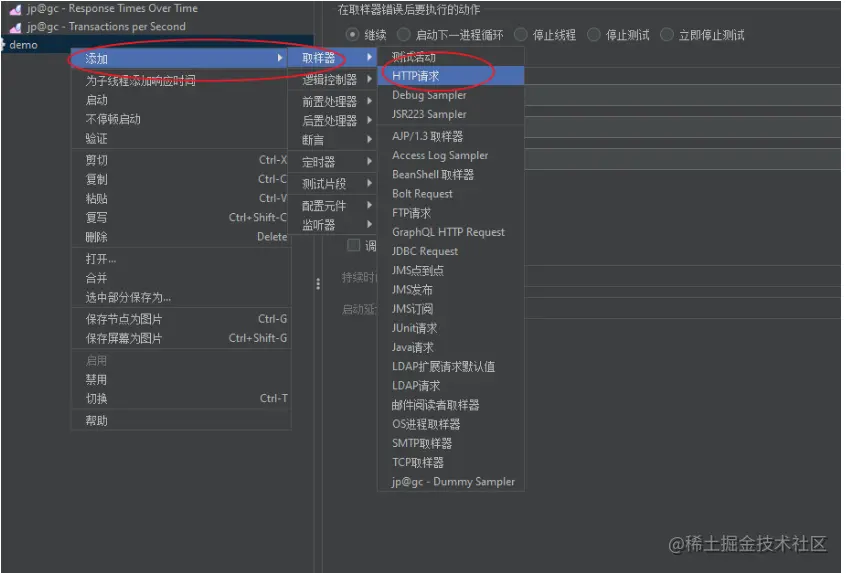Viewport: 846px width, 573px height.
Task: Choose LDAP请求 sampler
Action: [451, 386]
